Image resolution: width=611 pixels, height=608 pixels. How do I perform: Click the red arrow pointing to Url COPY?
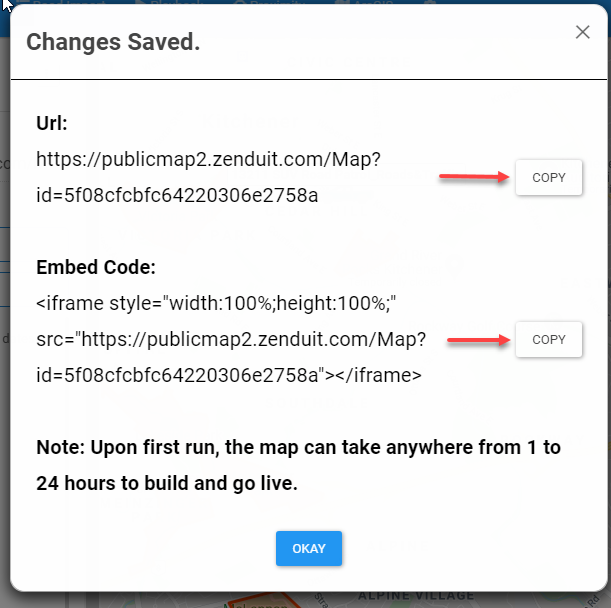474,177
